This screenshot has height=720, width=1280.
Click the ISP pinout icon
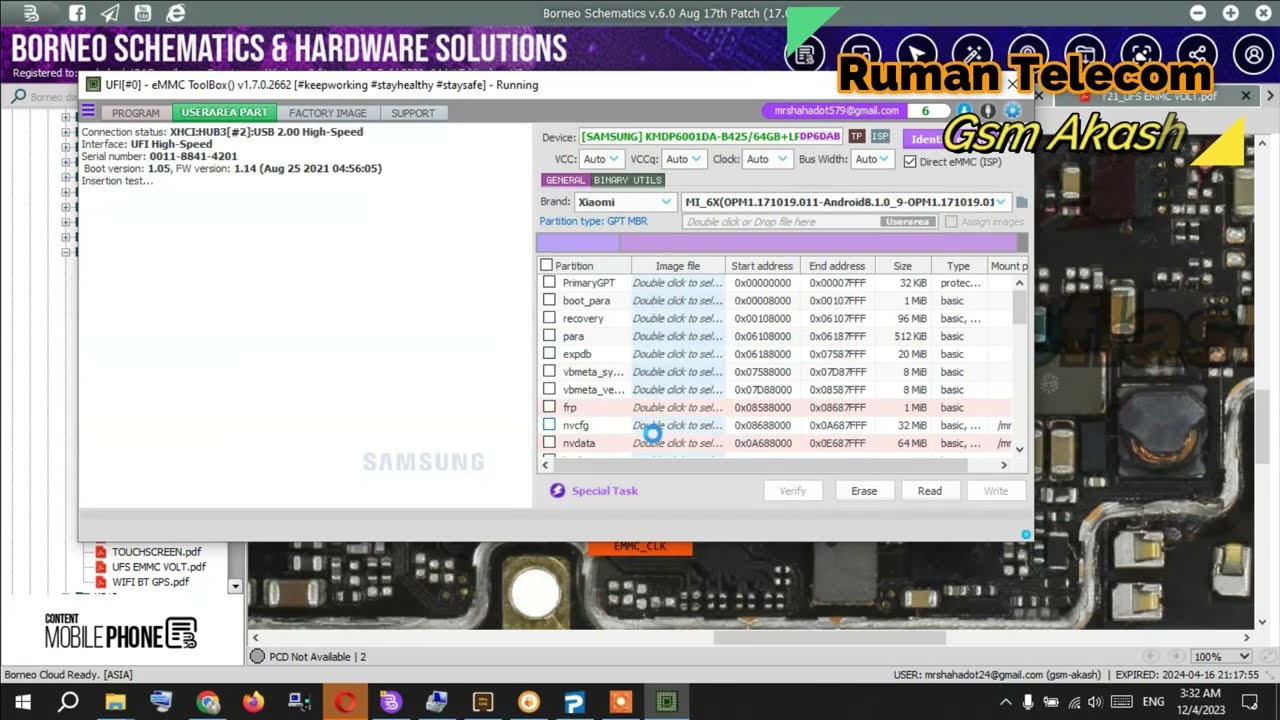tap(880, 136)
